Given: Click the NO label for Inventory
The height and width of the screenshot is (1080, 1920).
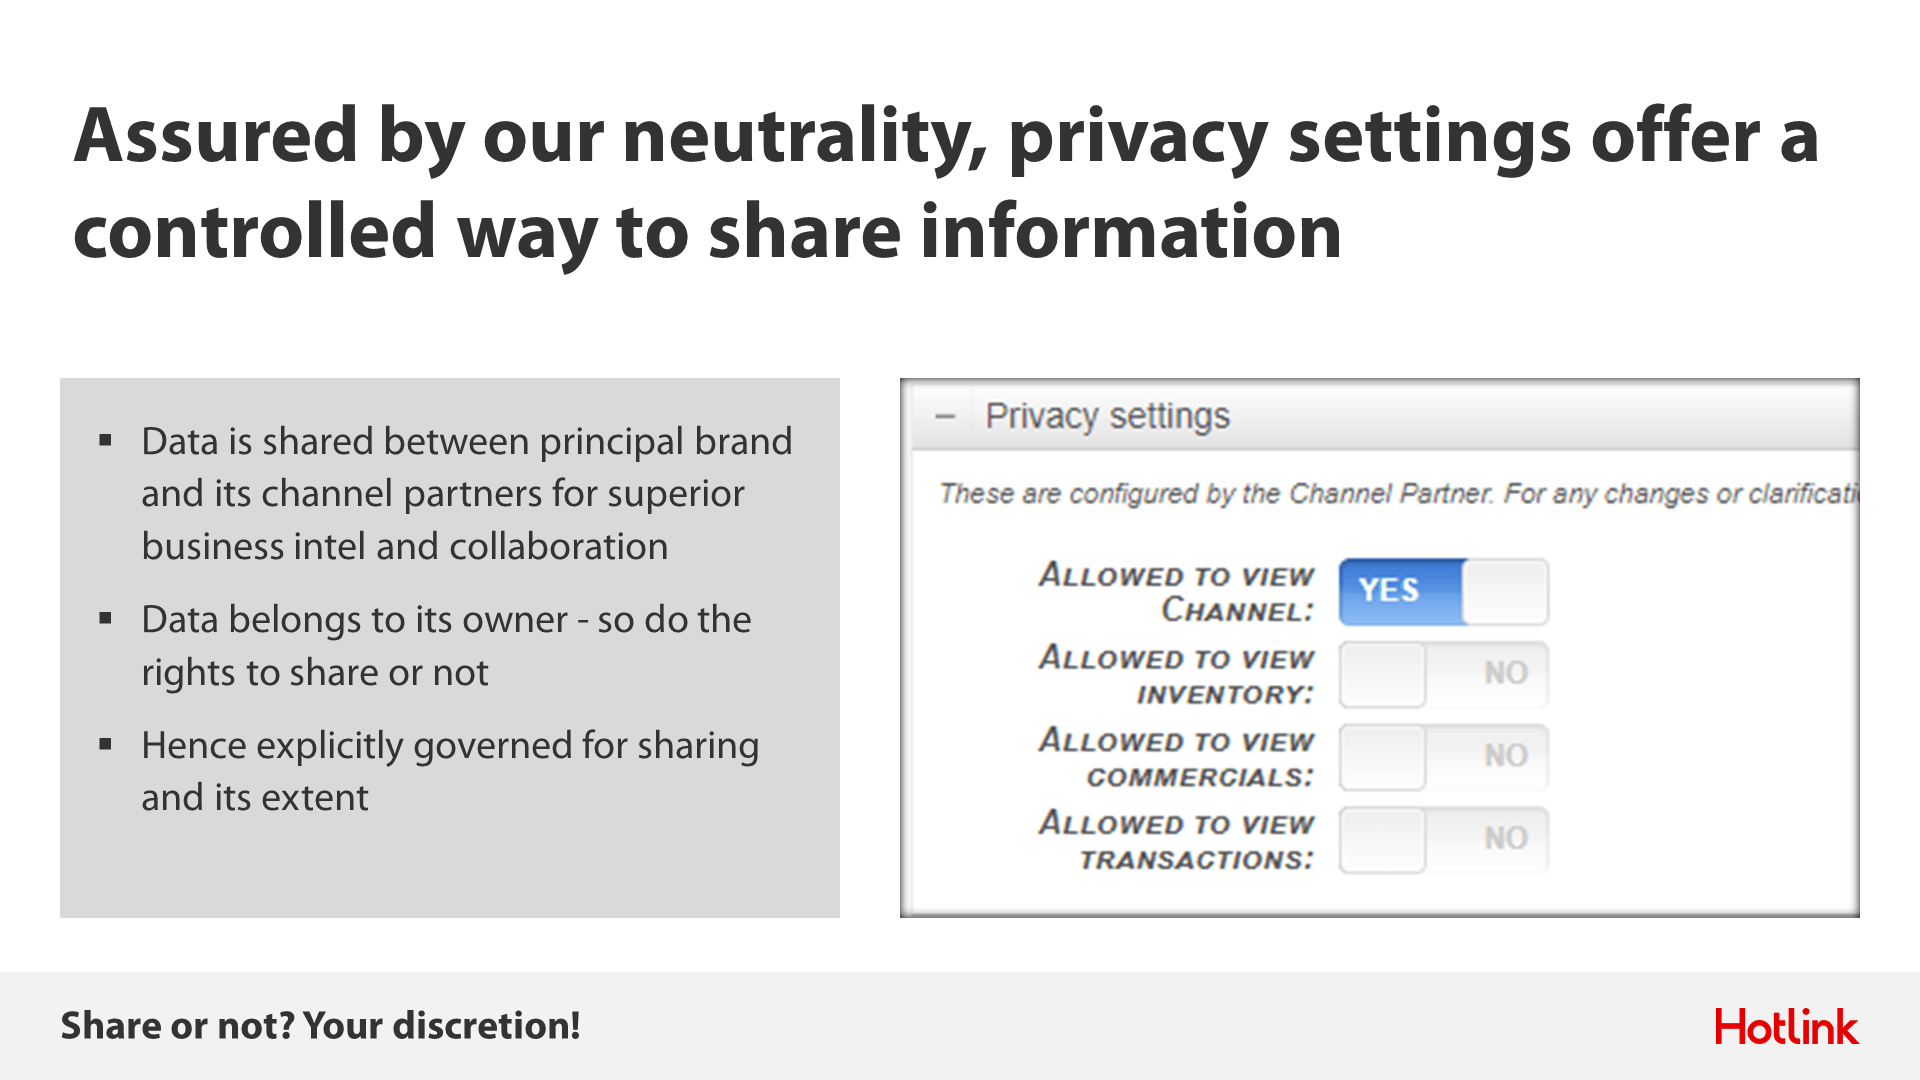Looking at the screenshot, I should tap(1506, 673).
